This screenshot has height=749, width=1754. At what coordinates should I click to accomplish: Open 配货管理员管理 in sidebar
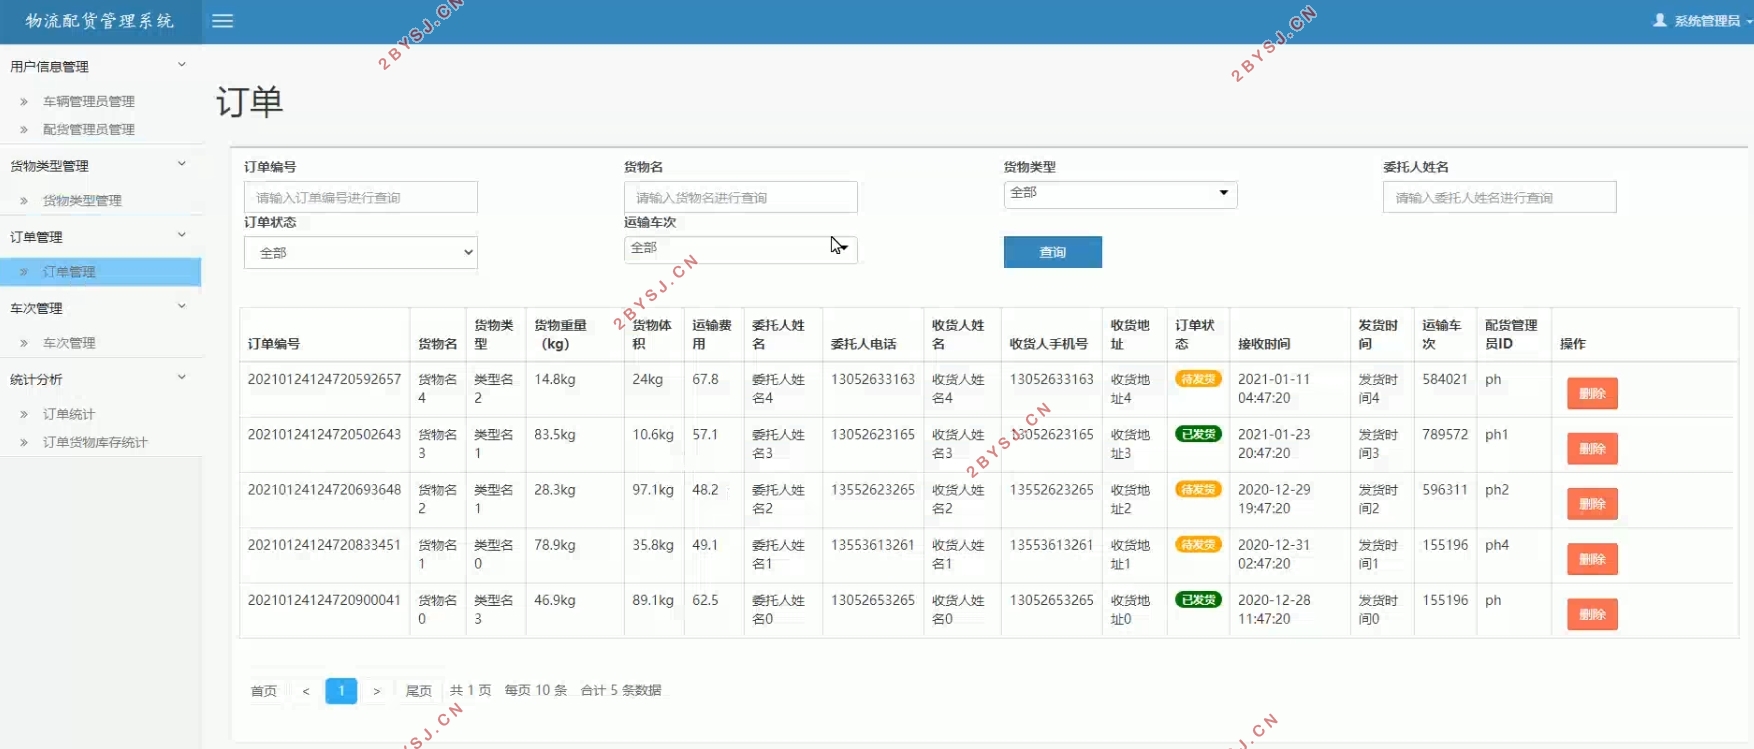point(88,129)
